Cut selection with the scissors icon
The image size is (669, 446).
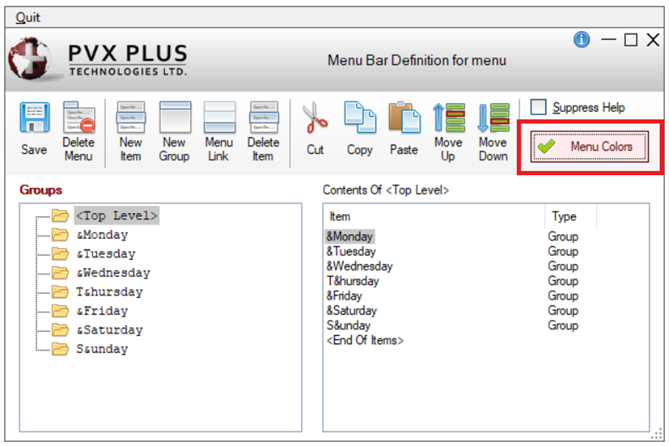coord(315,119)
